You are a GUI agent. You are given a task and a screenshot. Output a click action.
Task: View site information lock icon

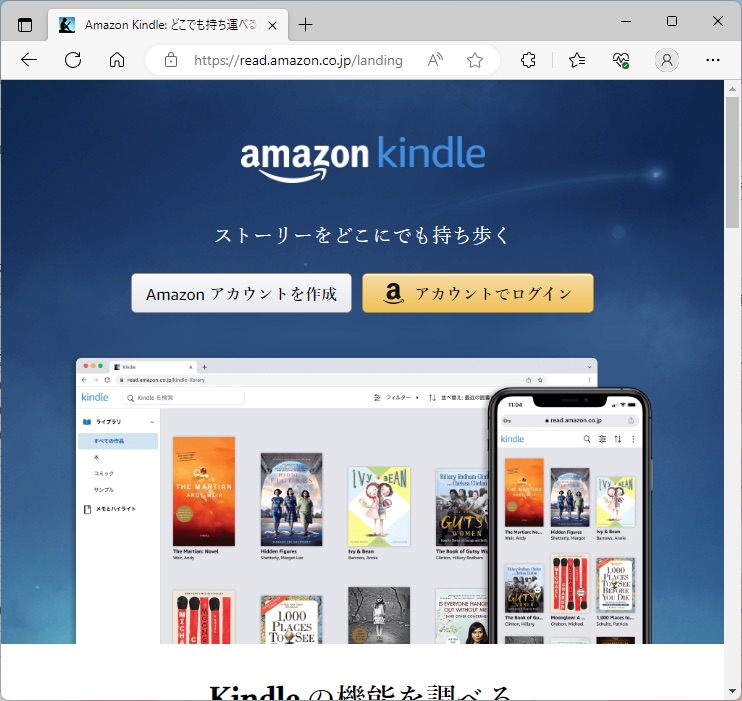pos(171,60)
